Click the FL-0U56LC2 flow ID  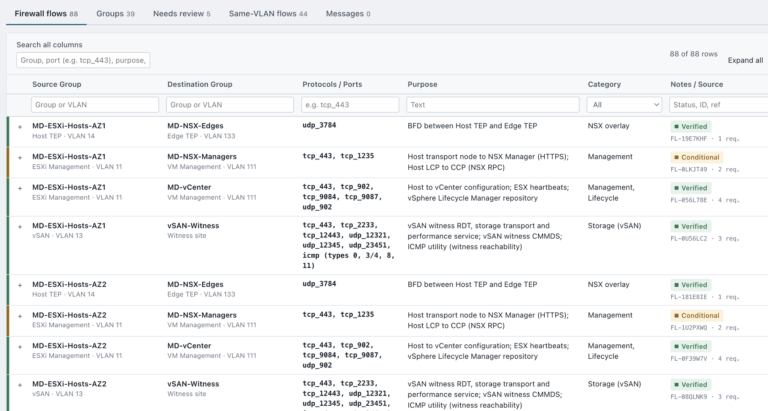click(x=689, y=239)
